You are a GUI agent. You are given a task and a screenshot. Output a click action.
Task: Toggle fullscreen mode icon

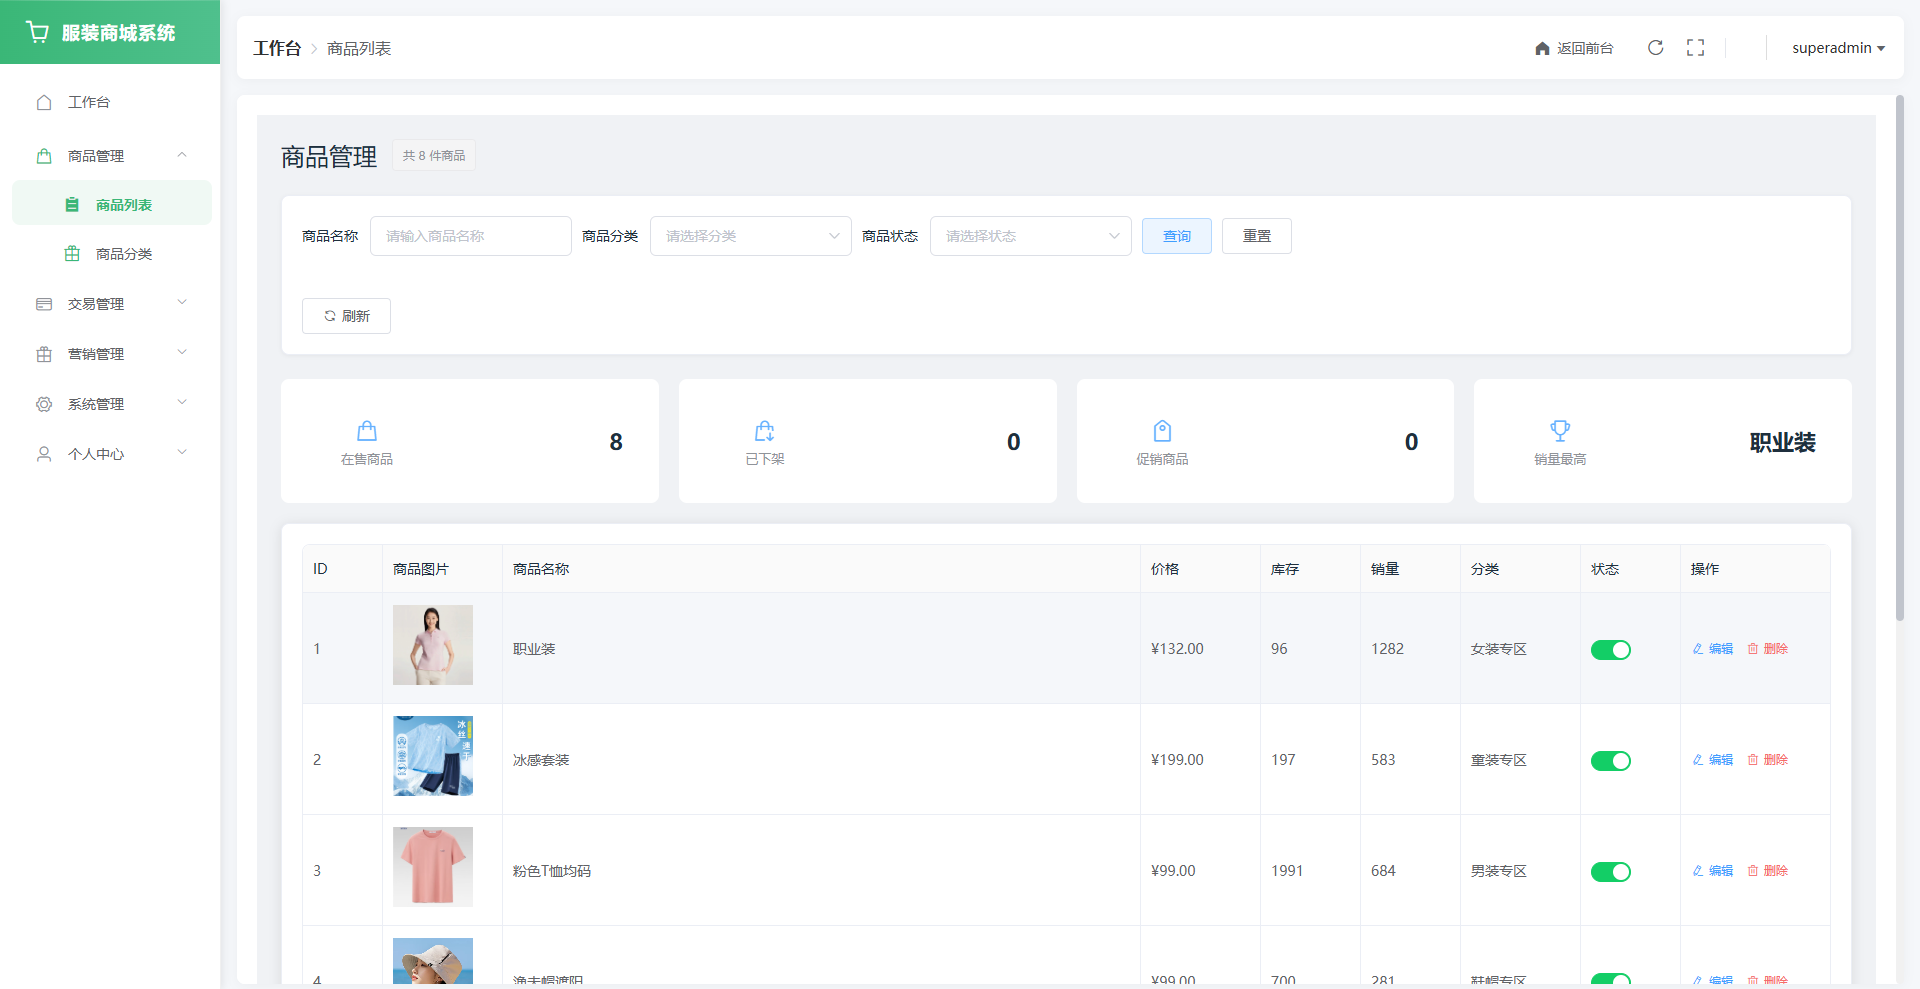tap(1695, 48)
